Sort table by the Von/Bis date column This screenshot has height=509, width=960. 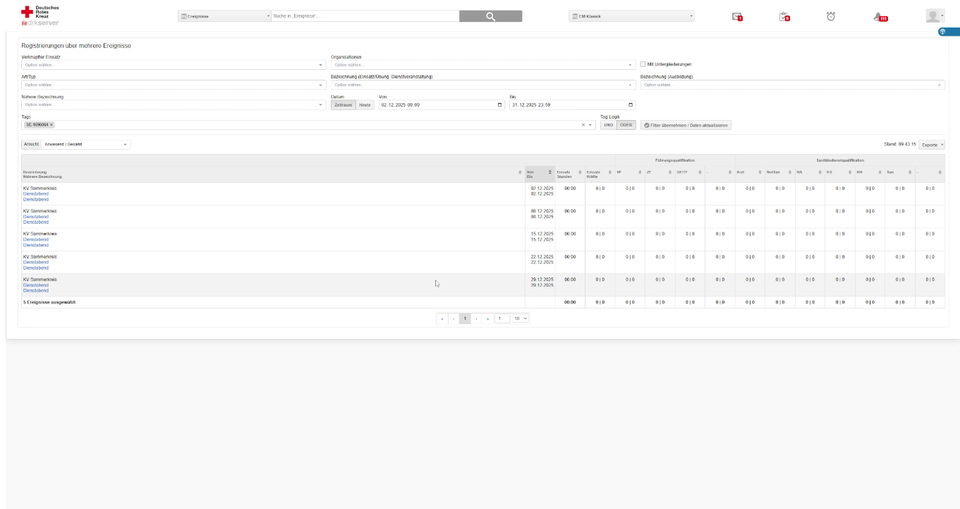click(539, 173)
